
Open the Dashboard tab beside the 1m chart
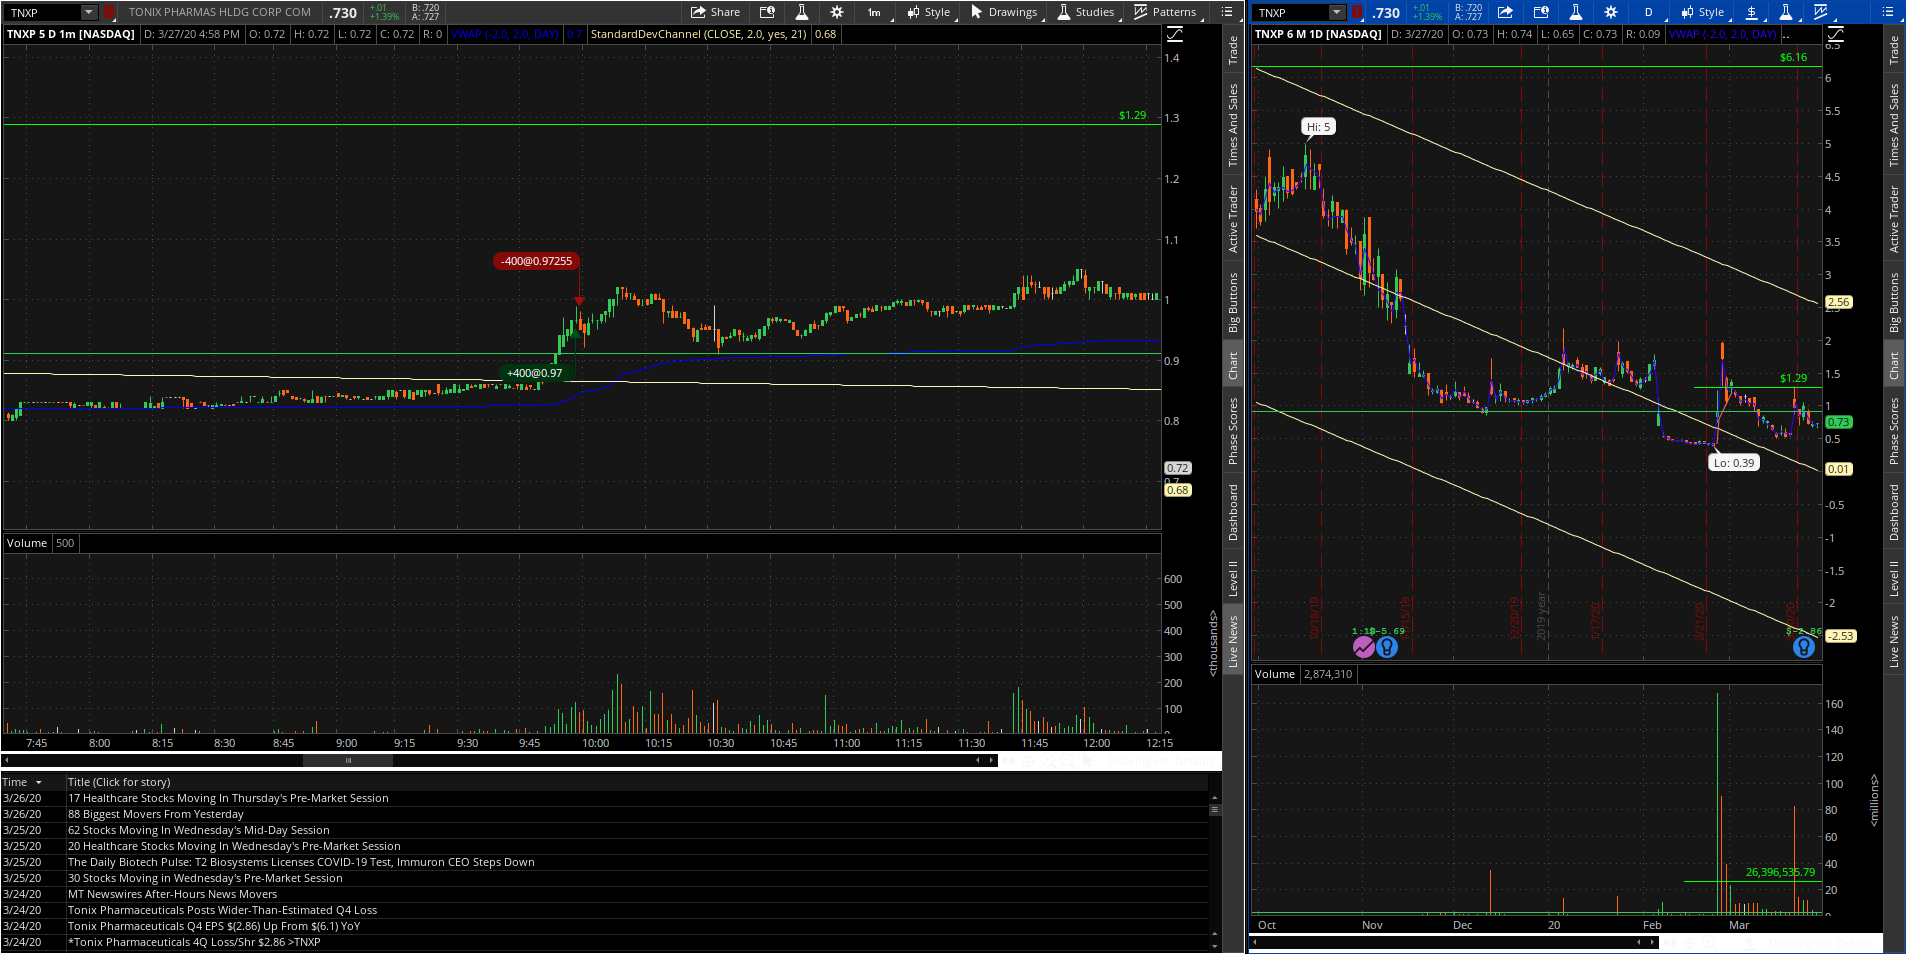coord(1233,513)
